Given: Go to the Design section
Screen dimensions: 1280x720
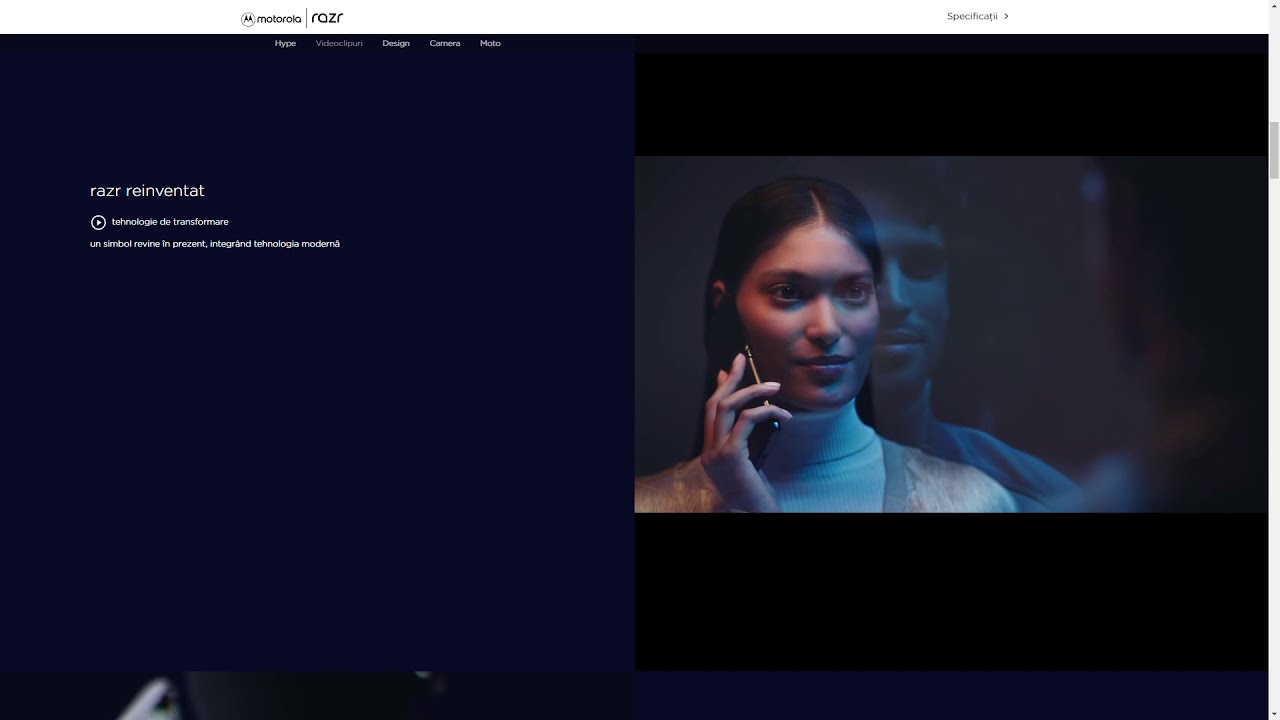Looking at the screenshot, I should pyautogui.click(x=396, y=43).
